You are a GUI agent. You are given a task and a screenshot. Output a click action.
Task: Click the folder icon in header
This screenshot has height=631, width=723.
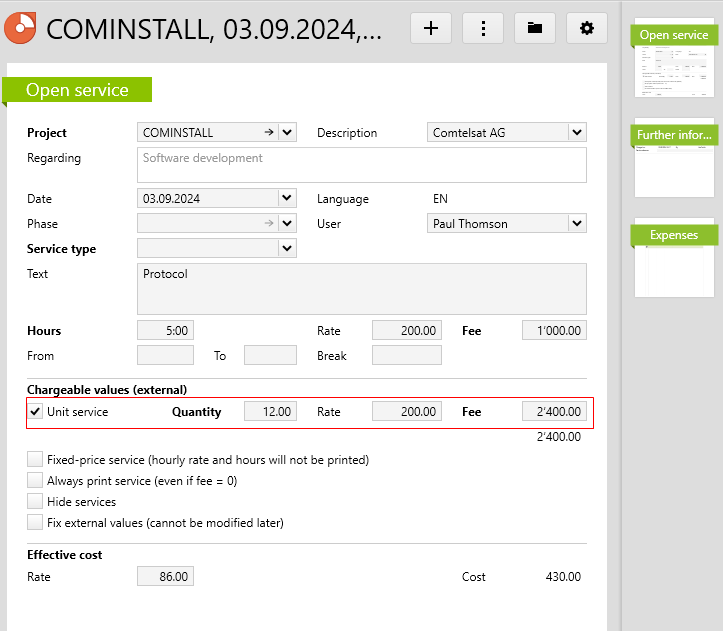pos(535,28)
